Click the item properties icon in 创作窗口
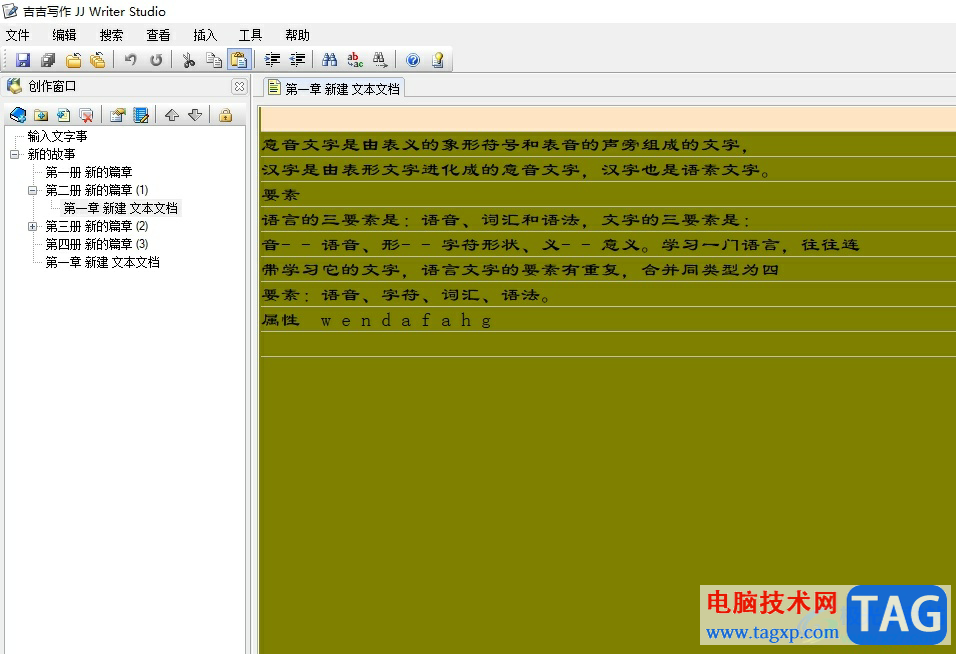Viewport: 956px width, 654px height. tap(118, 115)
